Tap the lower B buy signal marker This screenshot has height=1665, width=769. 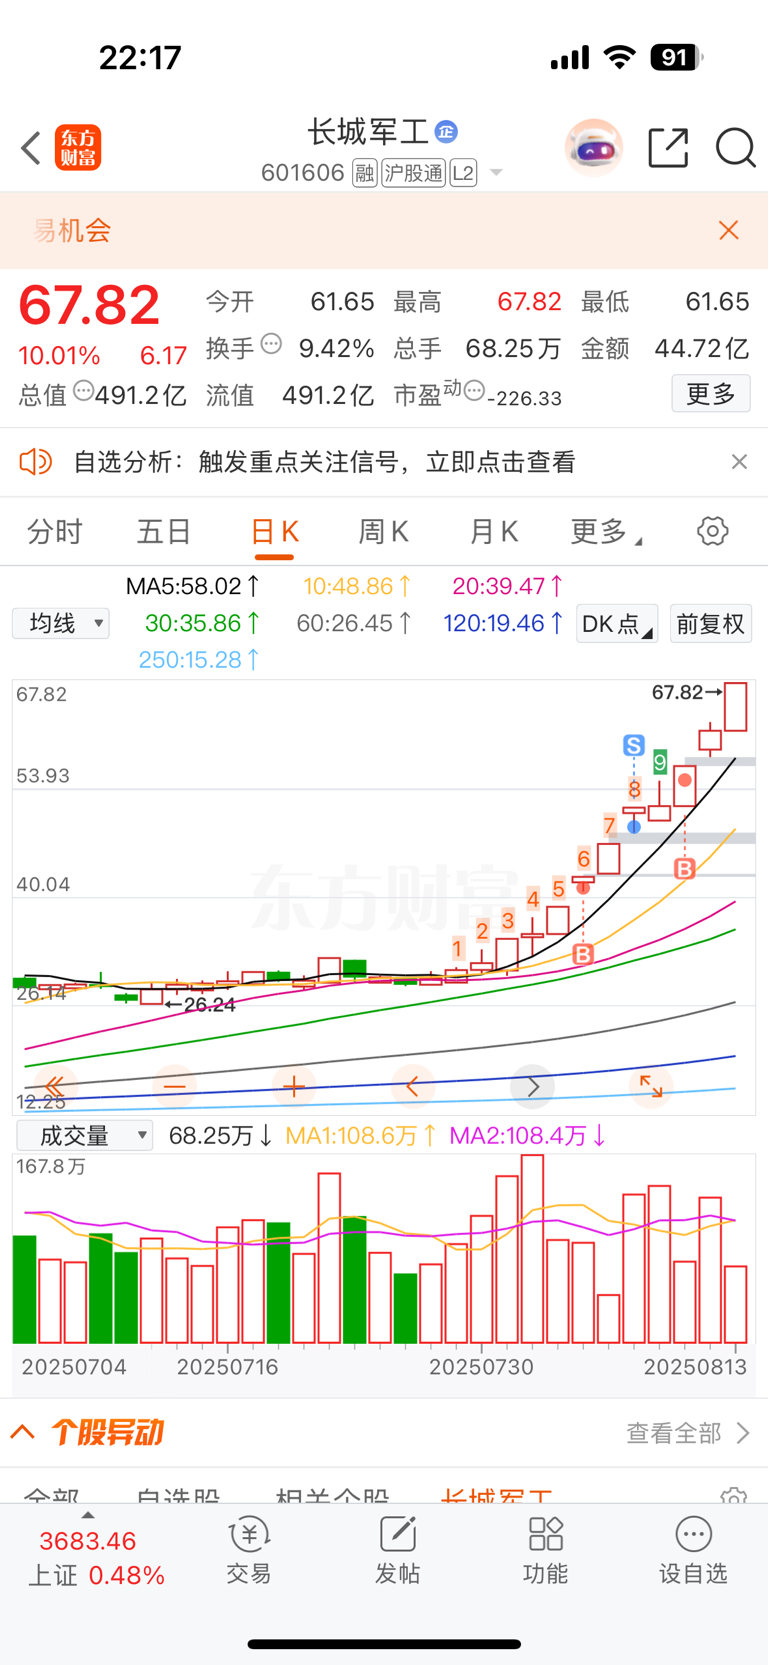pos(583,954)
